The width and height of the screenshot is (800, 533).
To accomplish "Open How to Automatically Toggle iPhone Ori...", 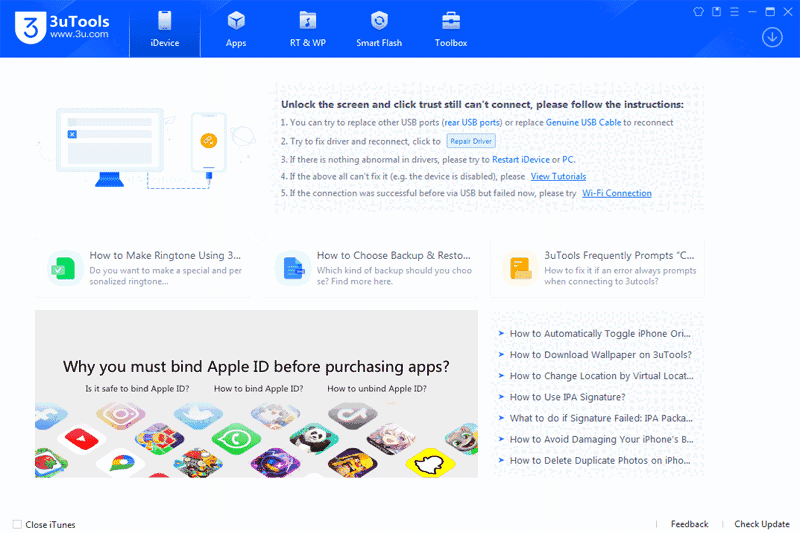I will pyautogui.click(x=599, y=334).
